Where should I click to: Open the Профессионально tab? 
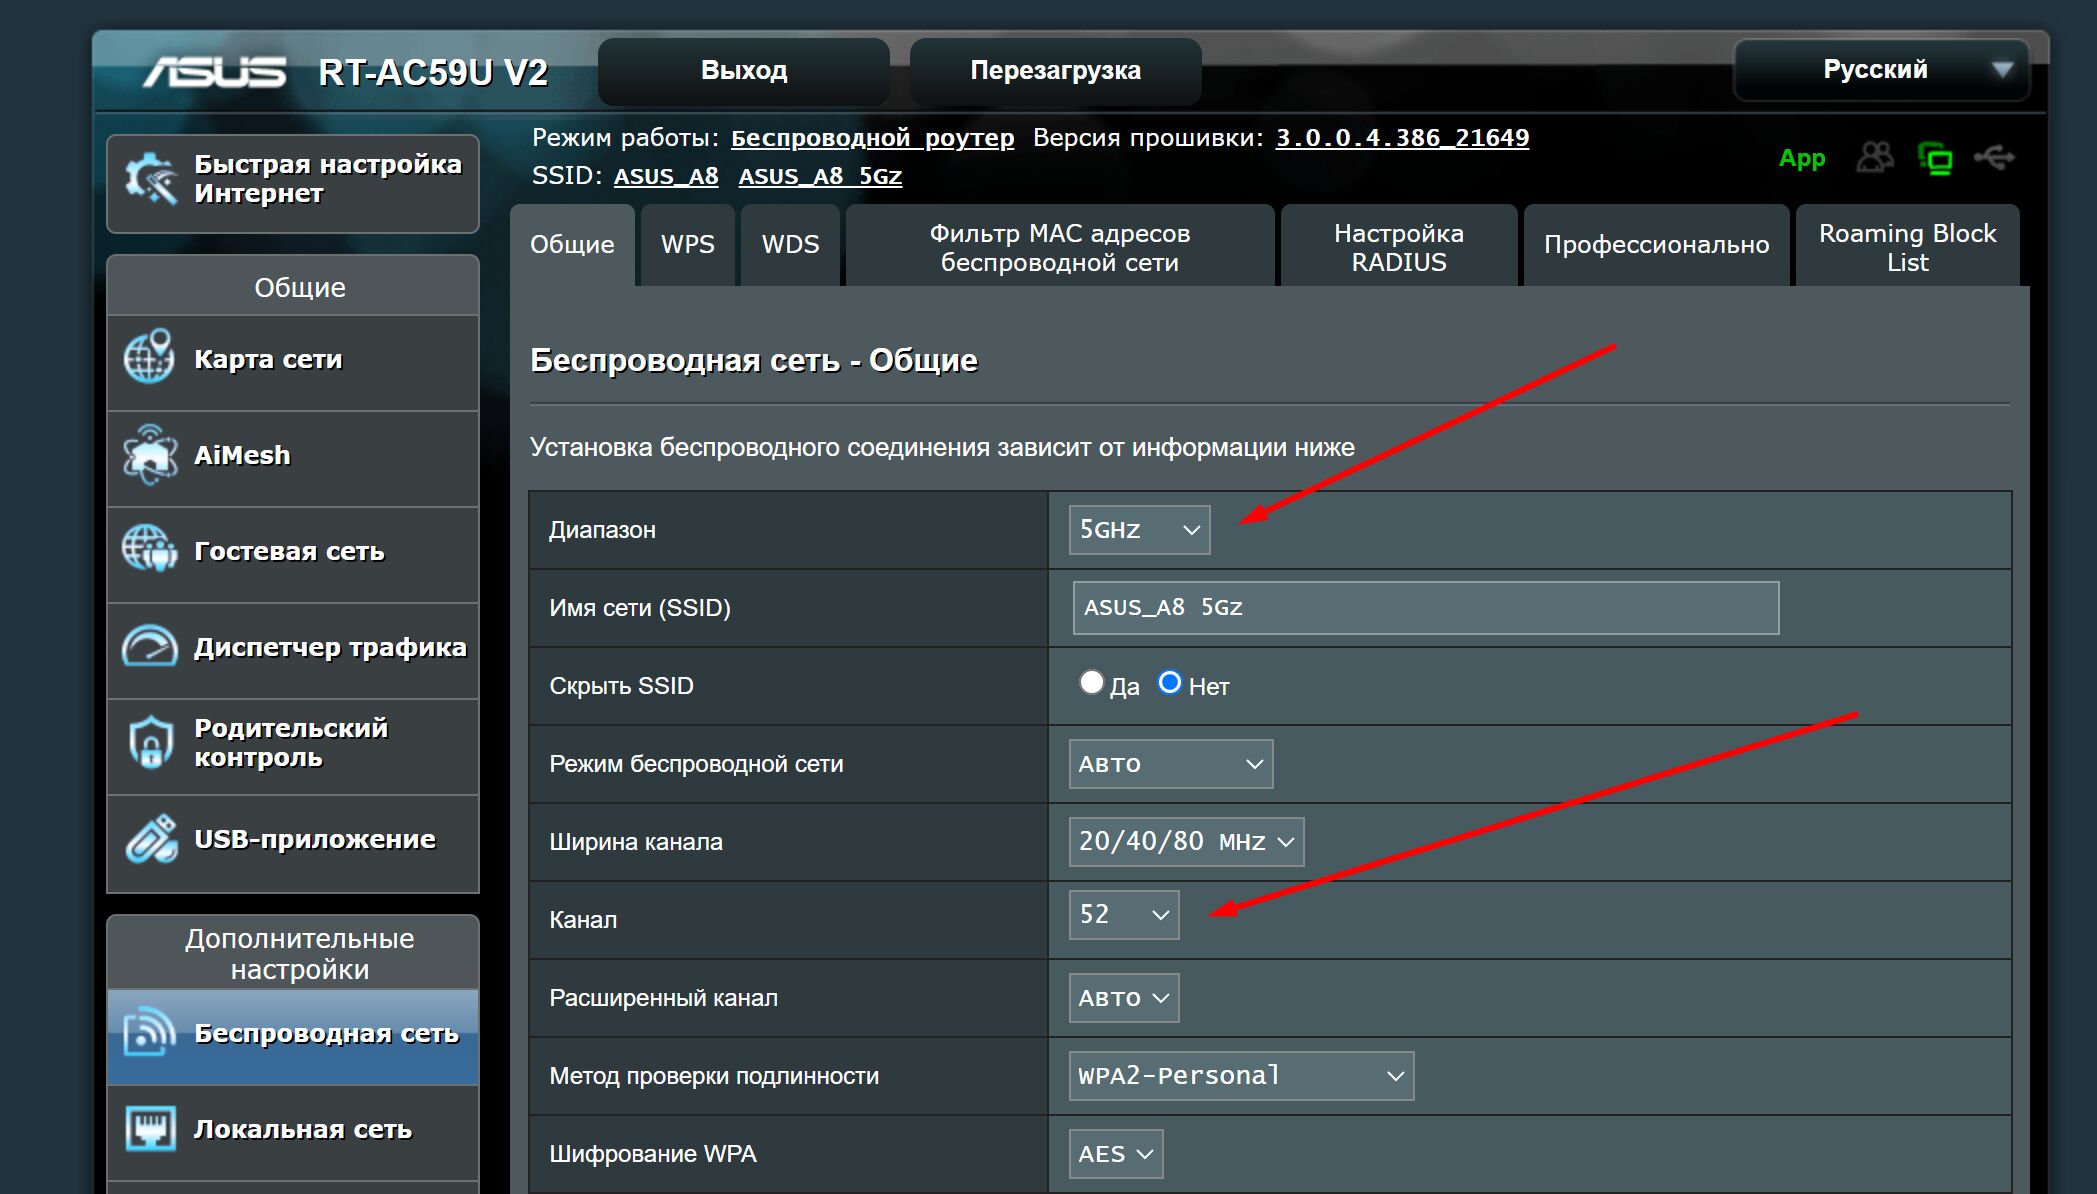pos(1656,245)
